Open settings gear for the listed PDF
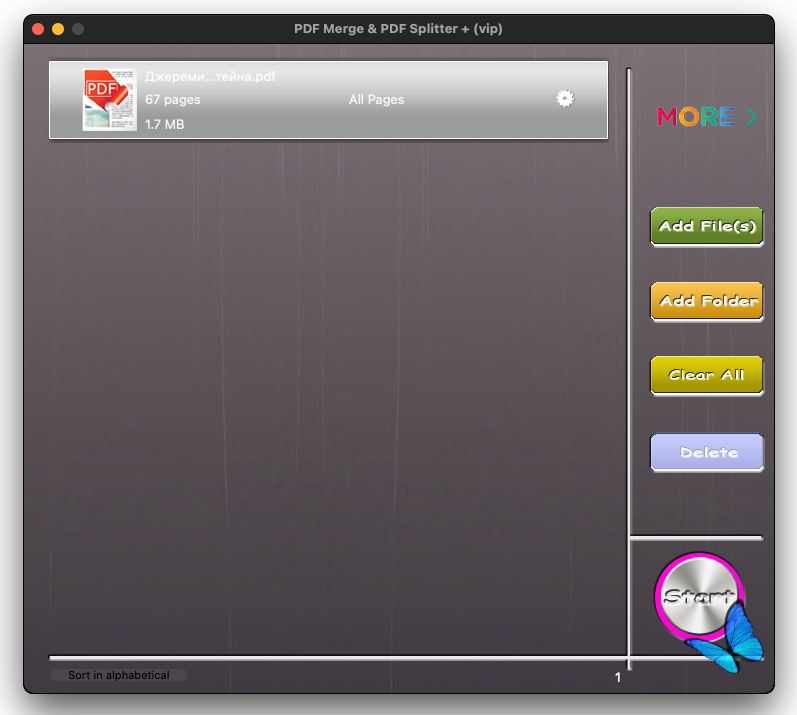 click(565, 99)
